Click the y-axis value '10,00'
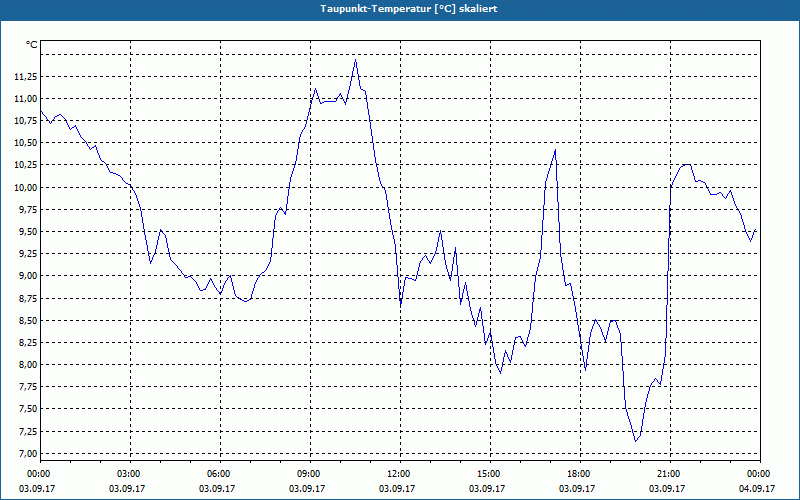This screenshot has width=800, height=500. coord(25,187)
